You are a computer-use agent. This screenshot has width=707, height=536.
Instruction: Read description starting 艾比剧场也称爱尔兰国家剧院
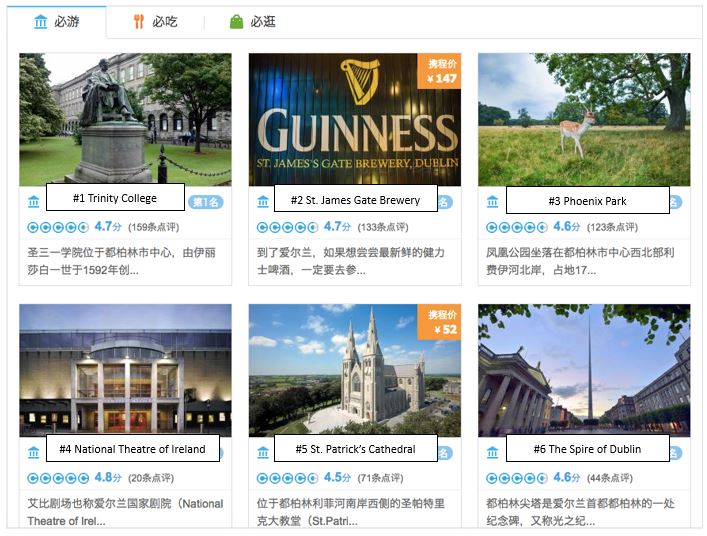click(x=125, y=512)
